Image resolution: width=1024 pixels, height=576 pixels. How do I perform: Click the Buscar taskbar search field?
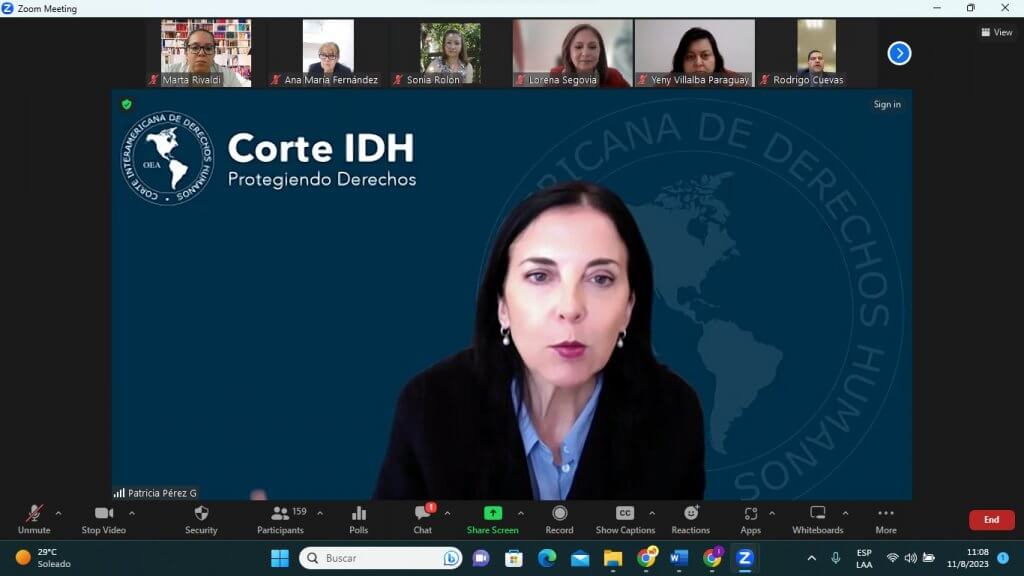(381, 558)
